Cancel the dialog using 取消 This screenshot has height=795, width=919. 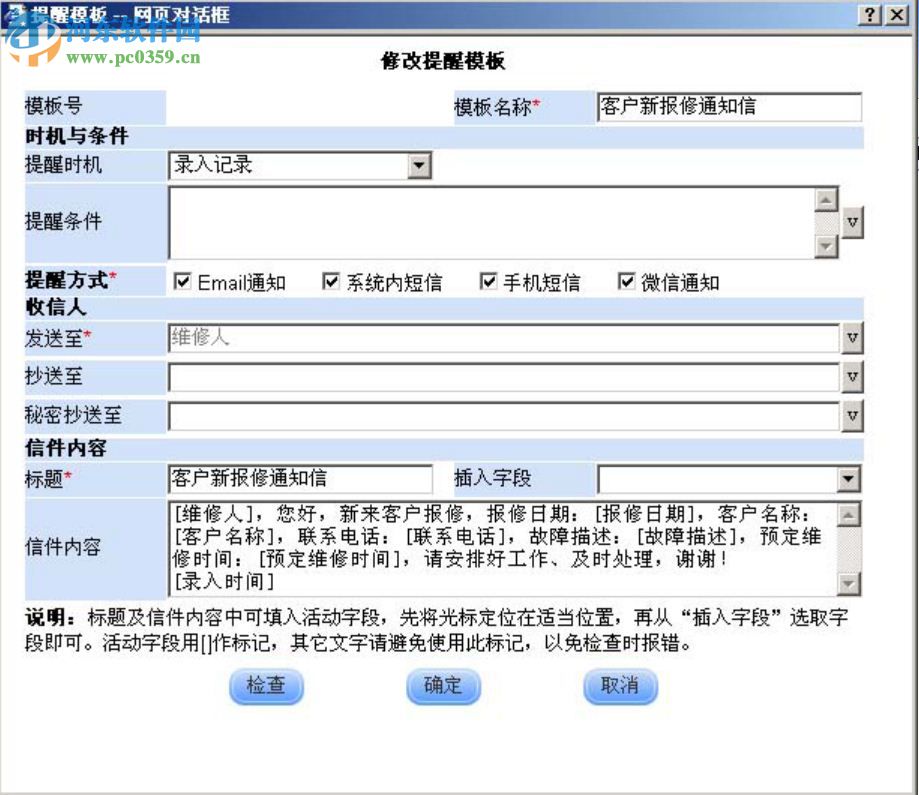click(x=620, y=687)
